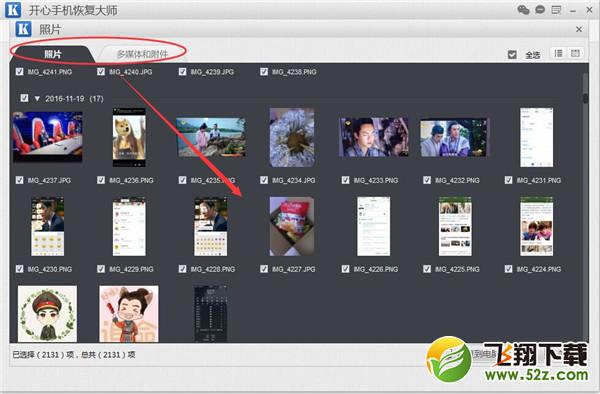The image size is (600, 394).
Task: Uncheck the IMG_4240.JPG checkbox
Action: coord(101,72)
